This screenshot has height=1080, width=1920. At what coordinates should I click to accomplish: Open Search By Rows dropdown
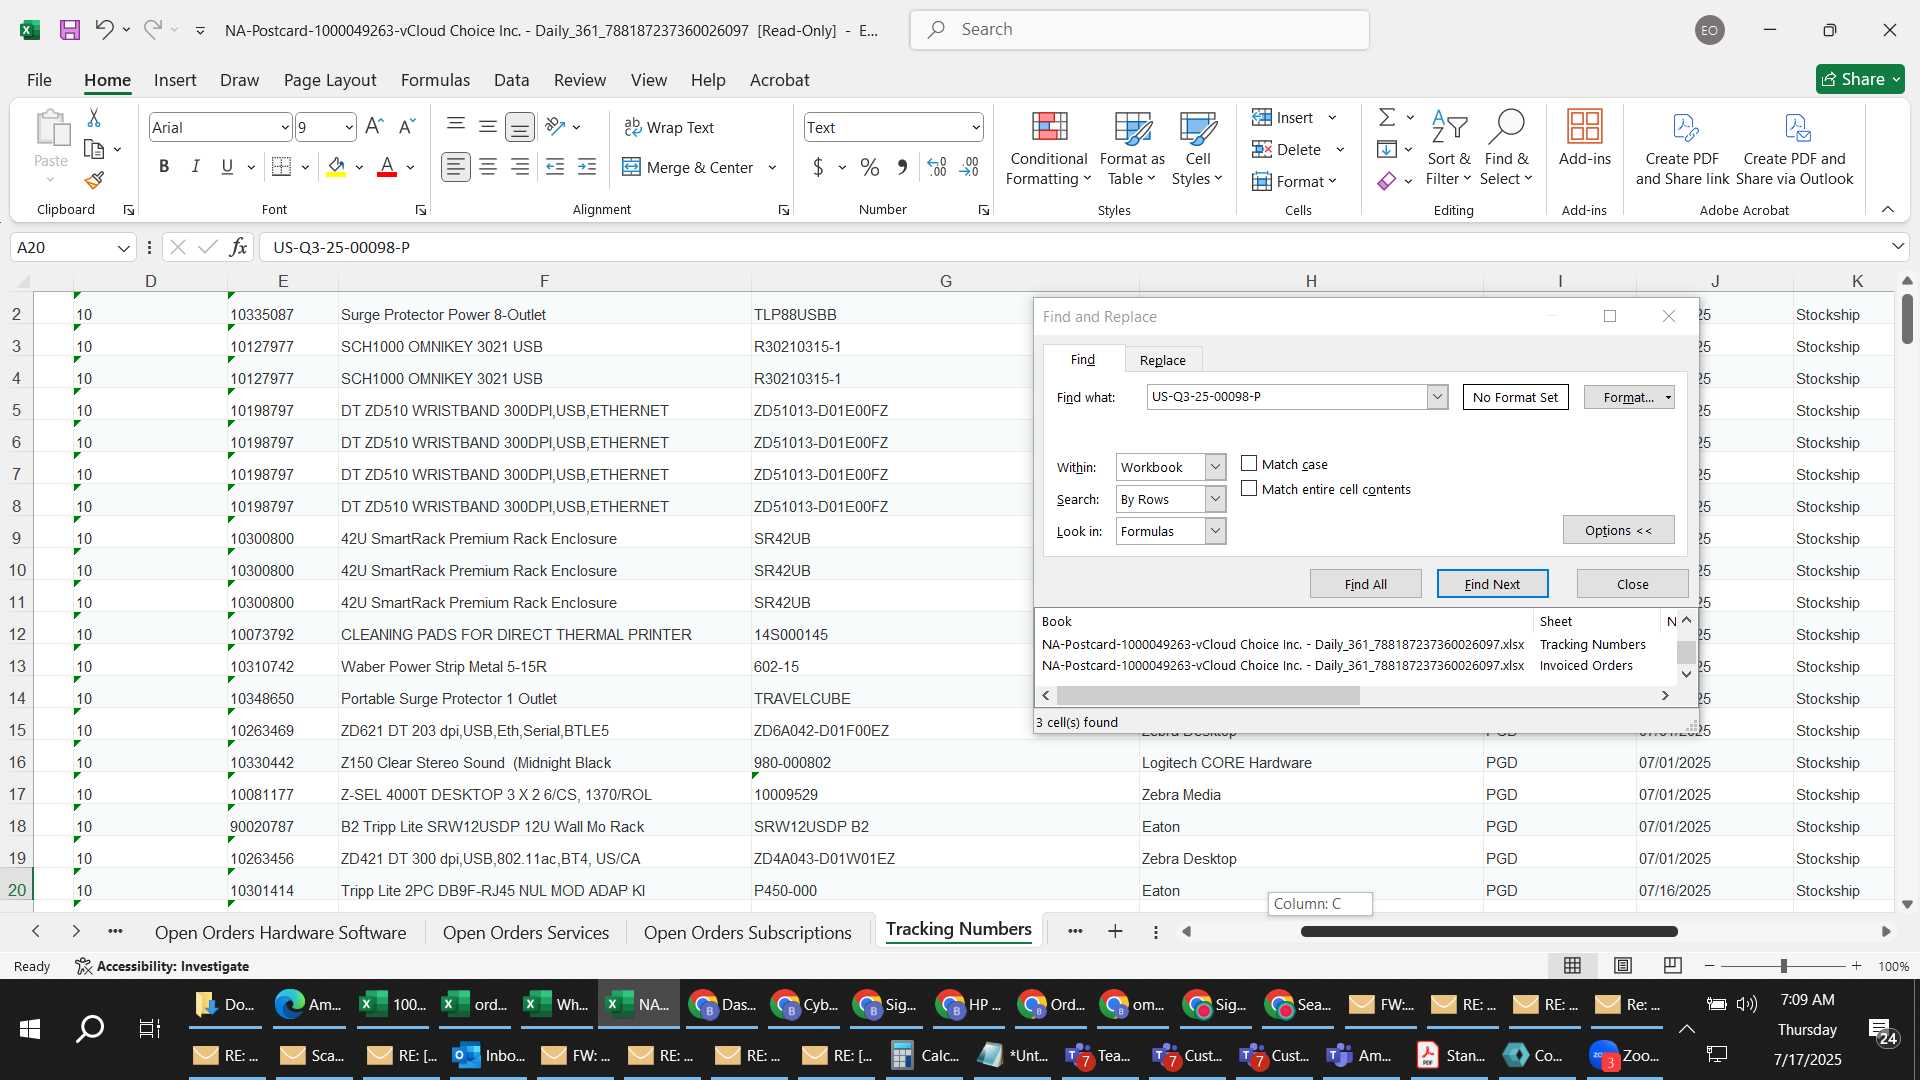point(1215,499)
